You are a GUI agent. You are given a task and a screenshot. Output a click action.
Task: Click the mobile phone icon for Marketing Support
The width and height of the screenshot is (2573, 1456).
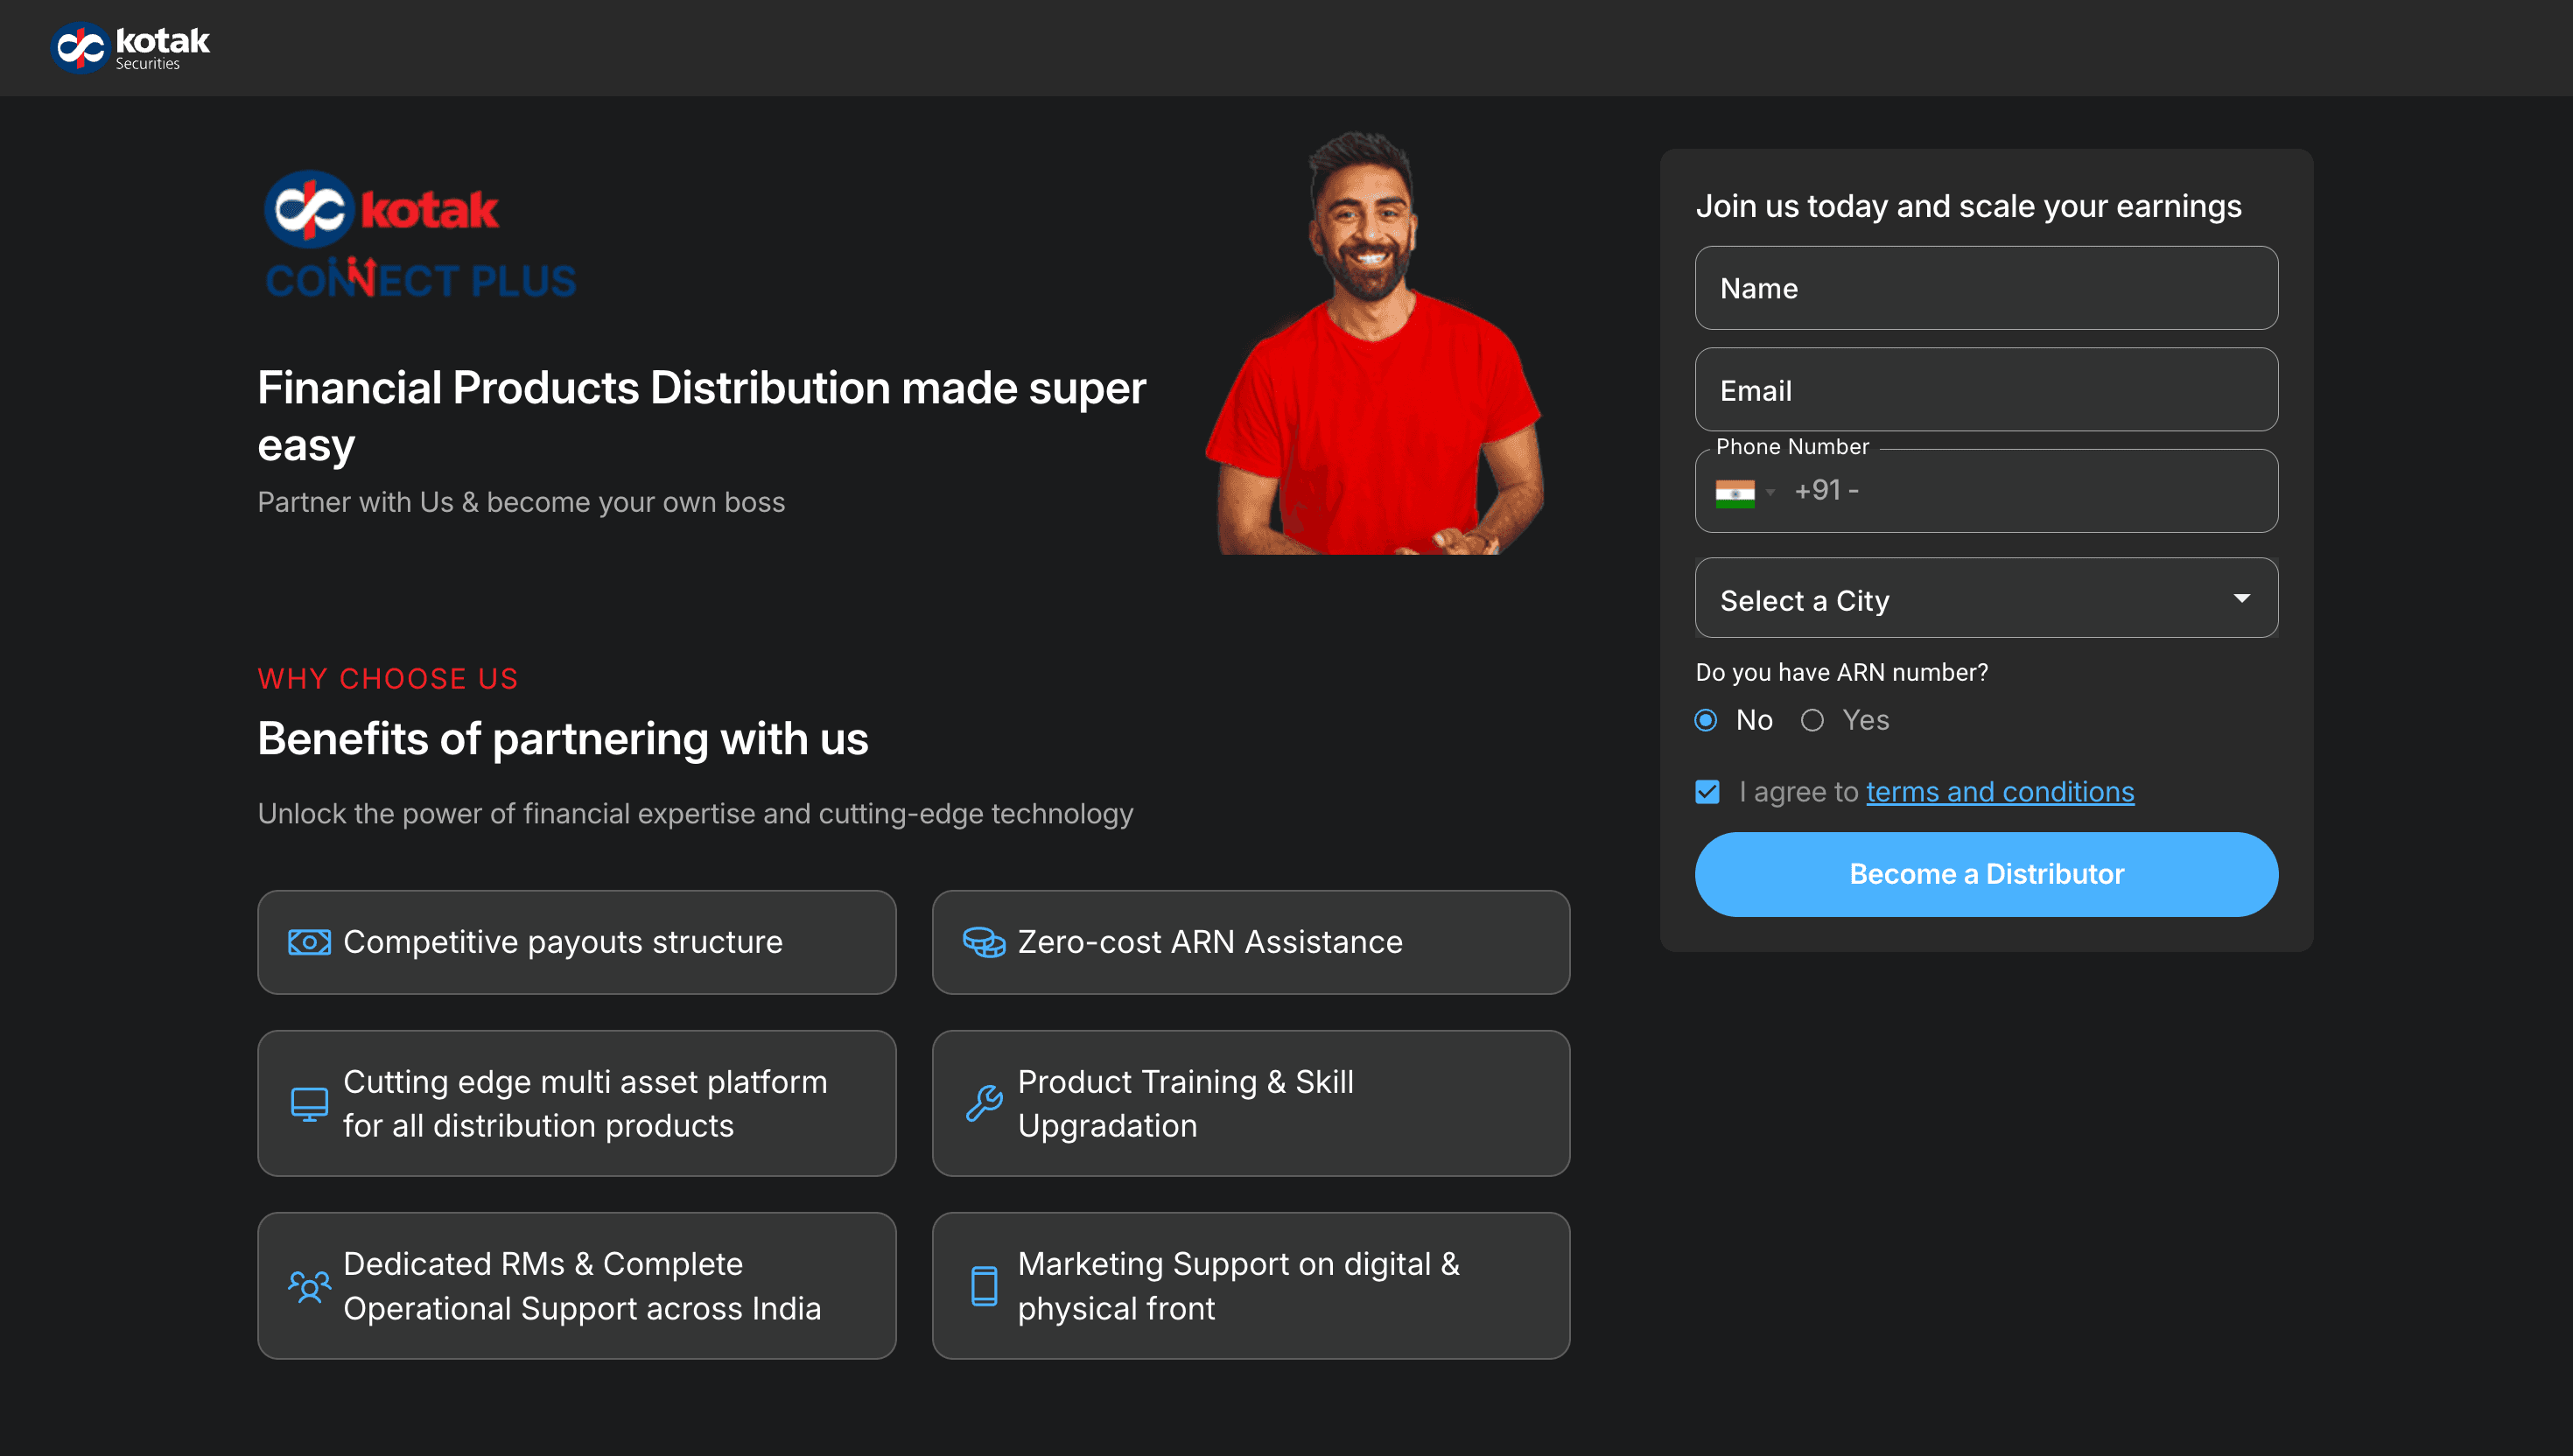pos(983,1286)
